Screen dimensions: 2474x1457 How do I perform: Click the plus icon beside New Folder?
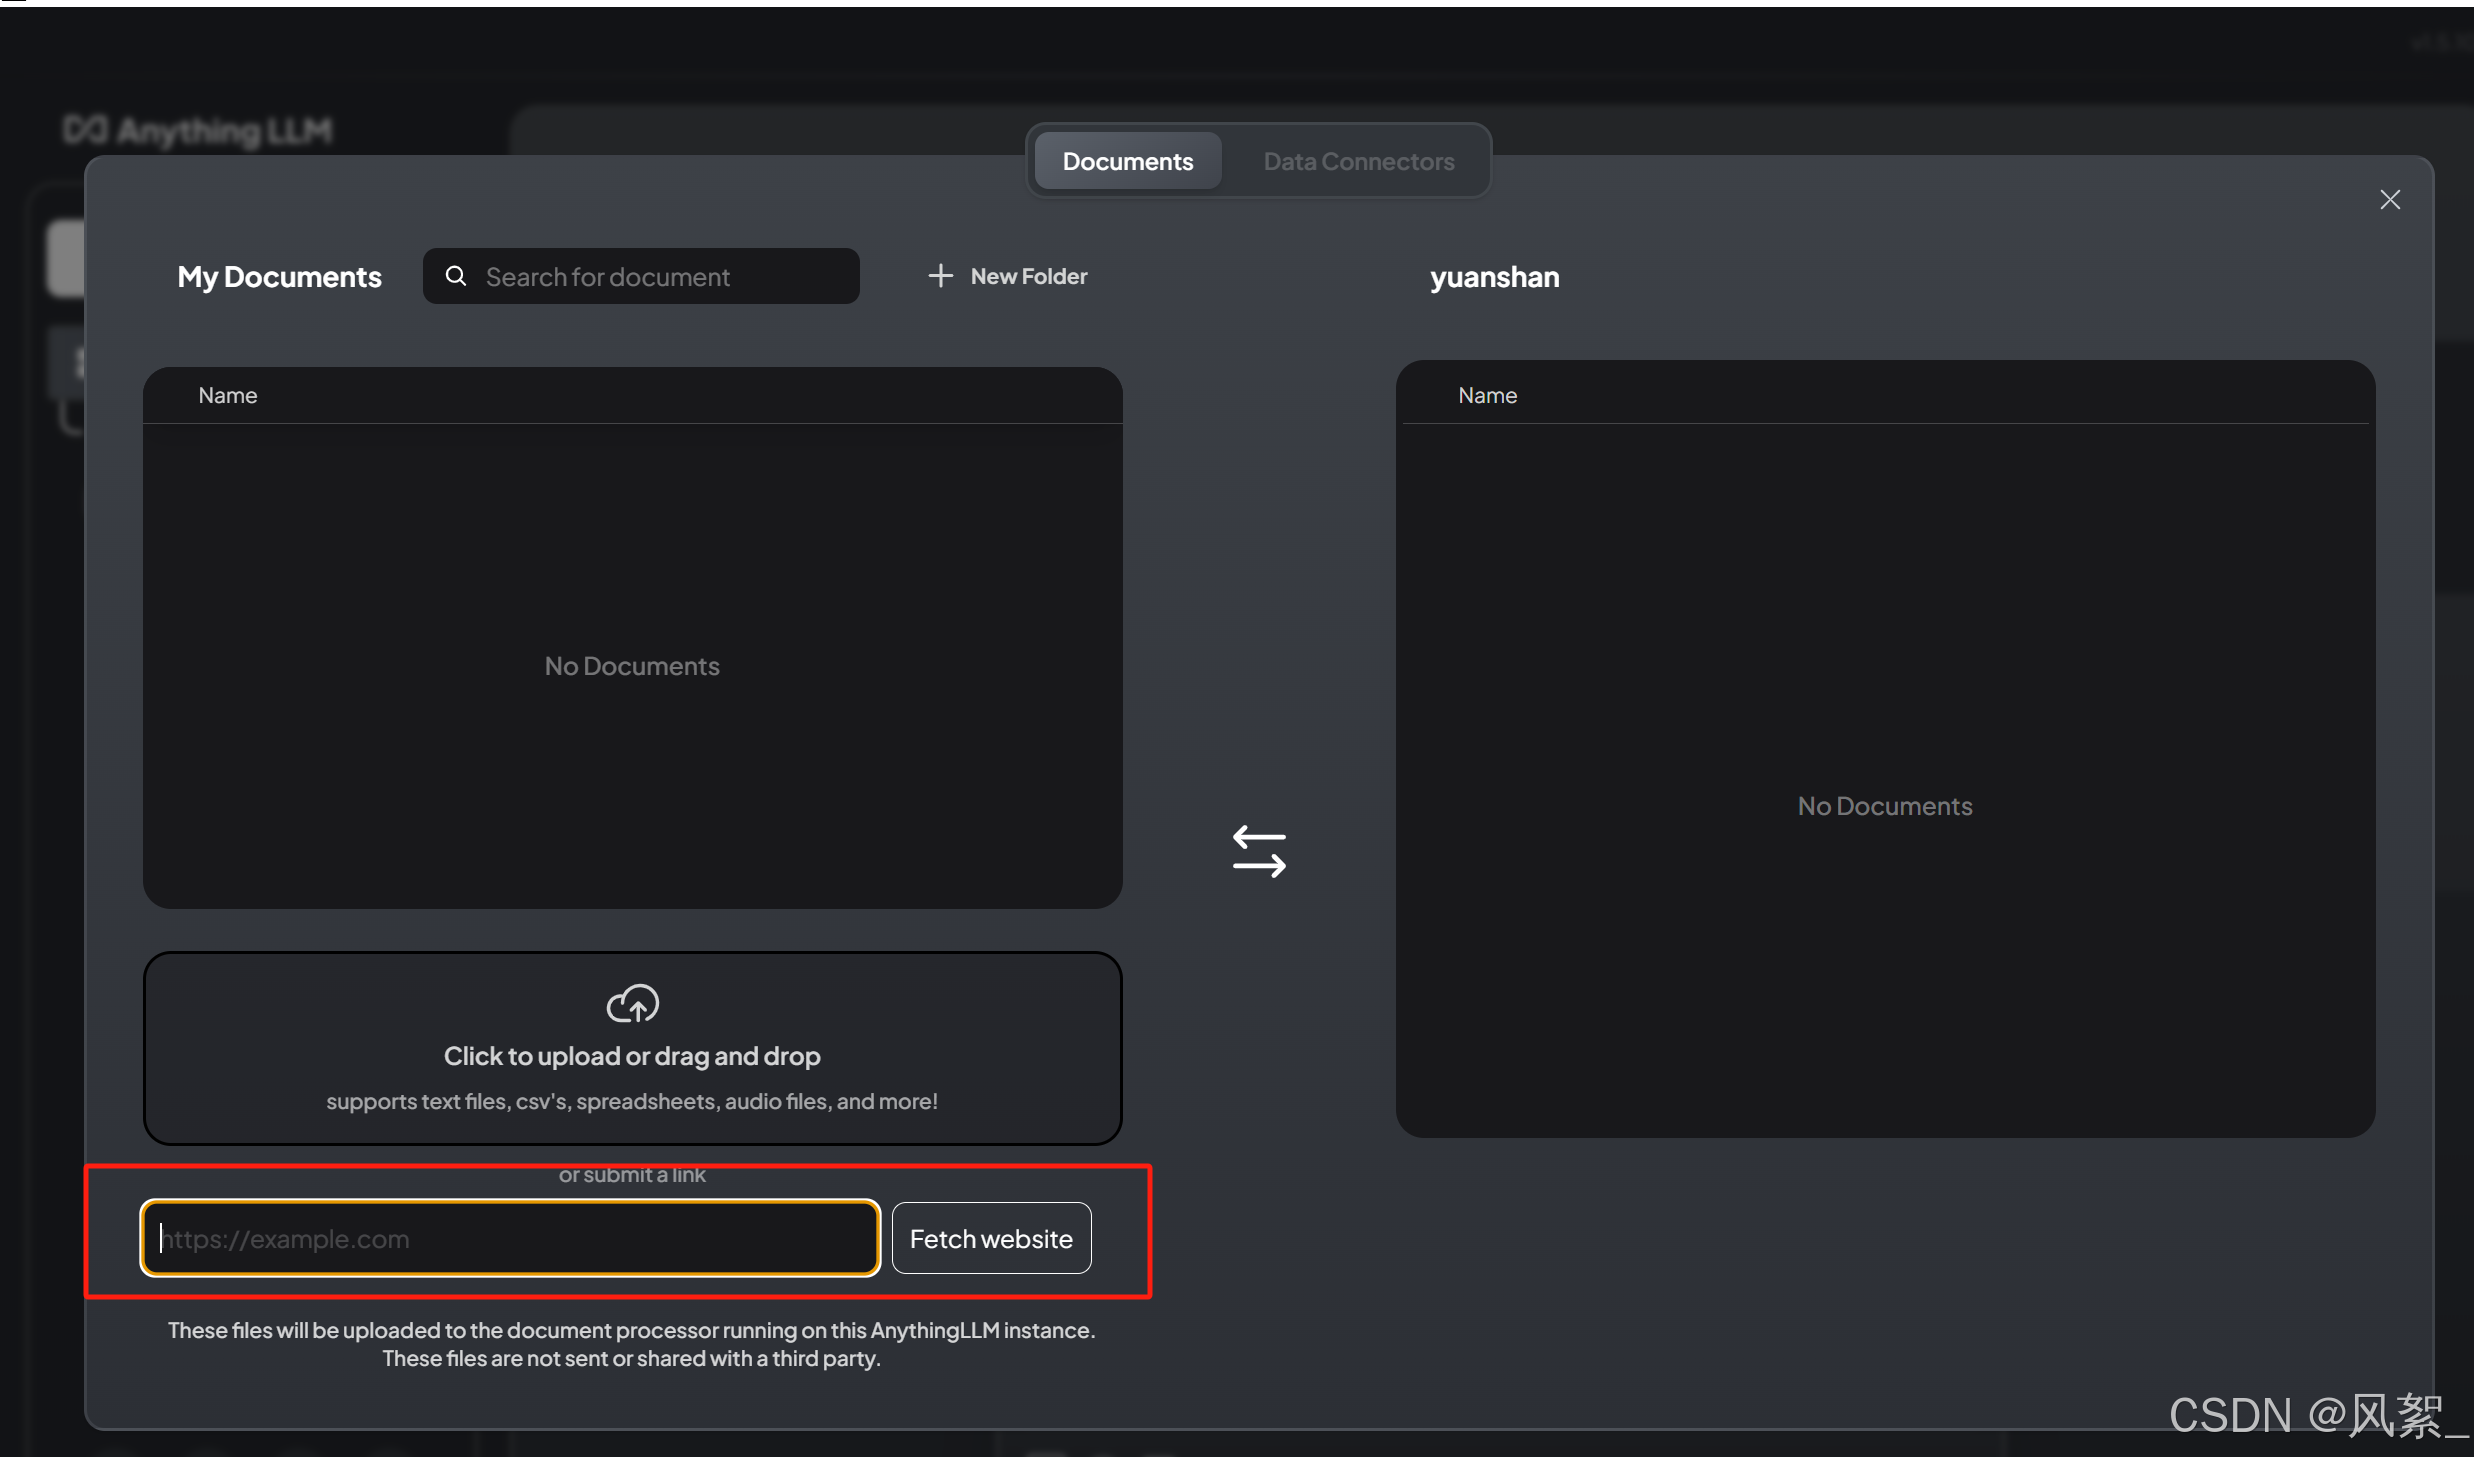[x=940, y=276]
